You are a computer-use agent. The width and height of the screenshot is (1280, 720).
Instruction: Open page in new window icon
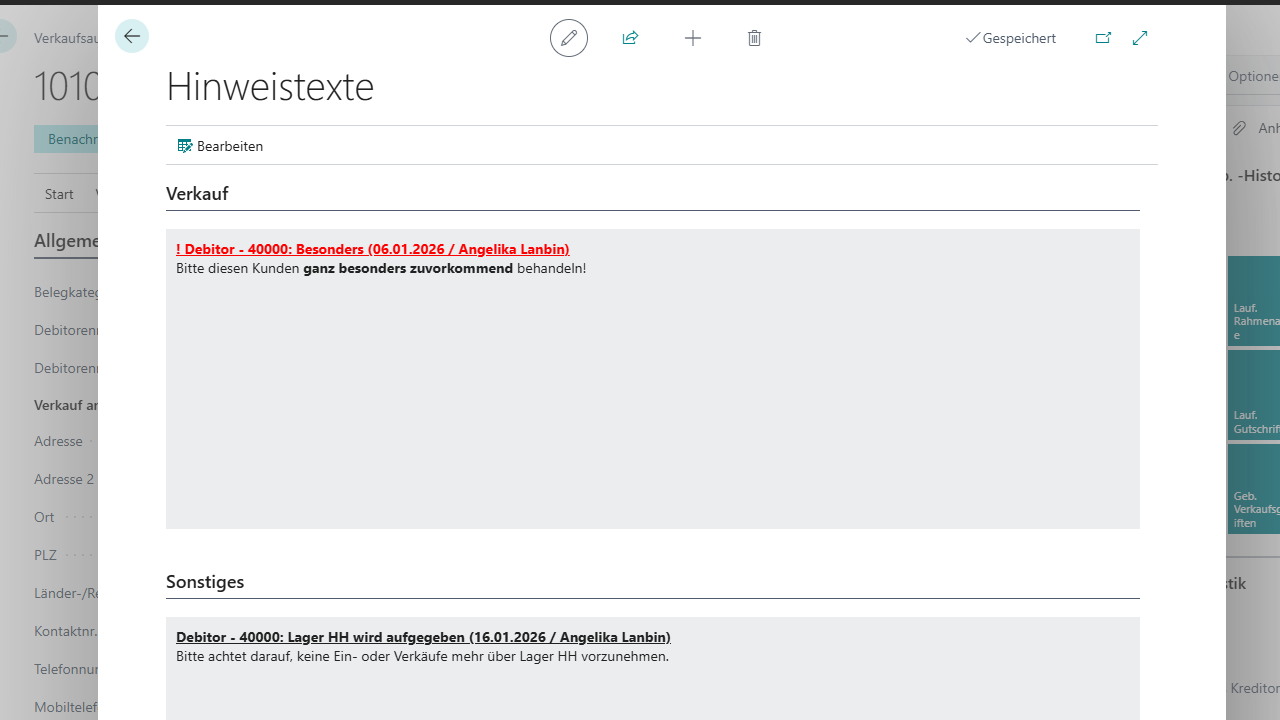point(1103,38)
